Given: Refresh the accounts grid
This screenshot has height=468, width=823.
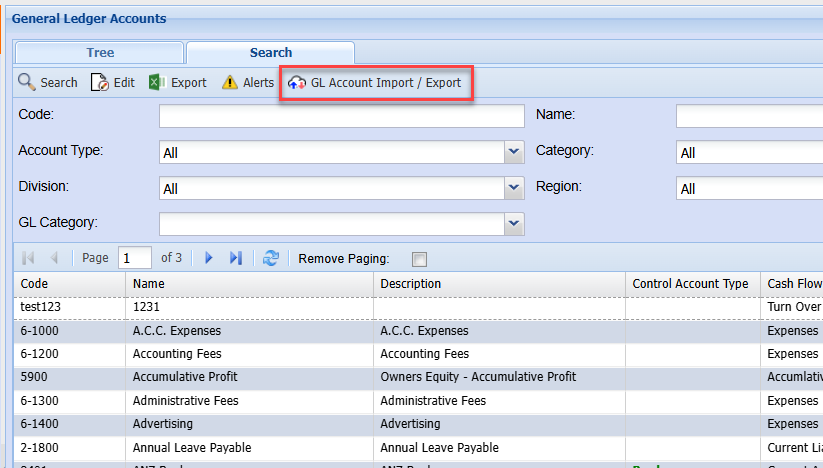Looking at the screenshot, I should click(271, 258).
